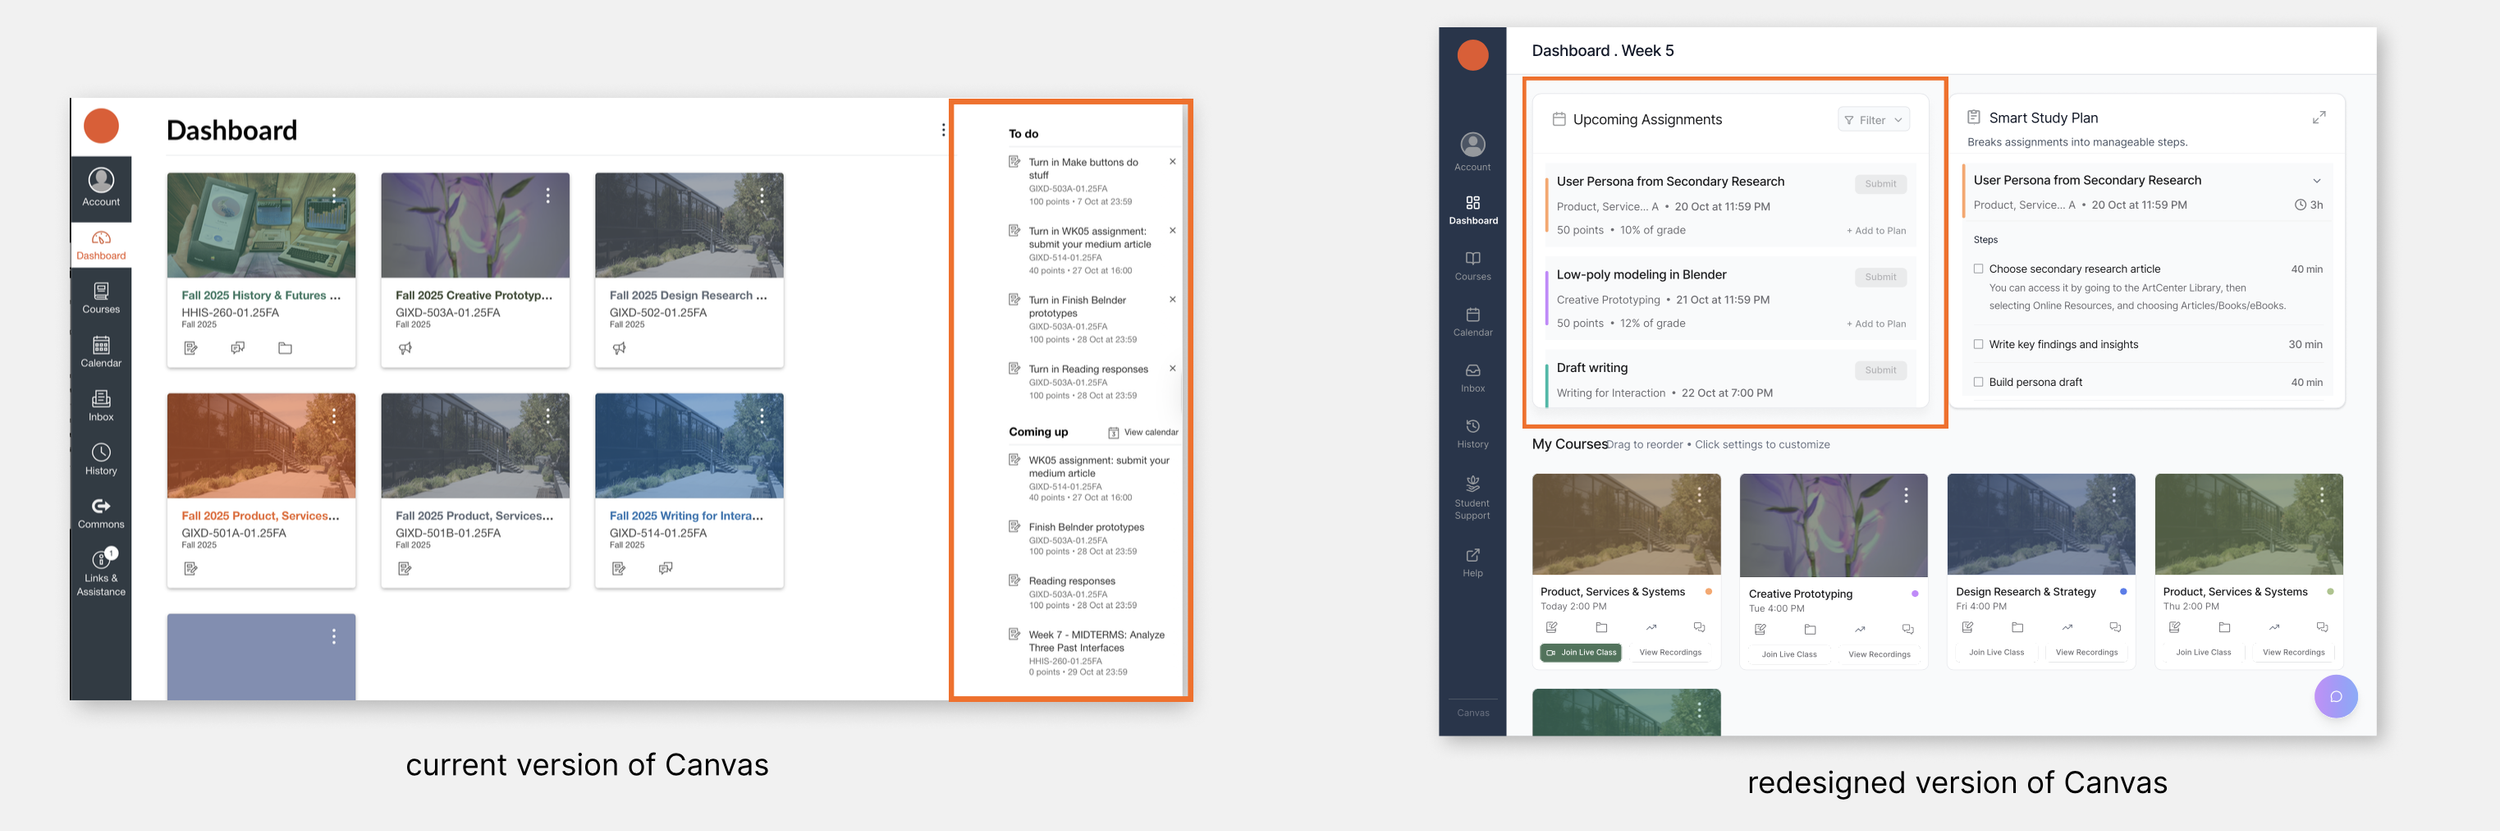Open discussions icon on Today 2:00 PM course card
This screenshot has width=2500, height=831.
(x=1699, y=627)
